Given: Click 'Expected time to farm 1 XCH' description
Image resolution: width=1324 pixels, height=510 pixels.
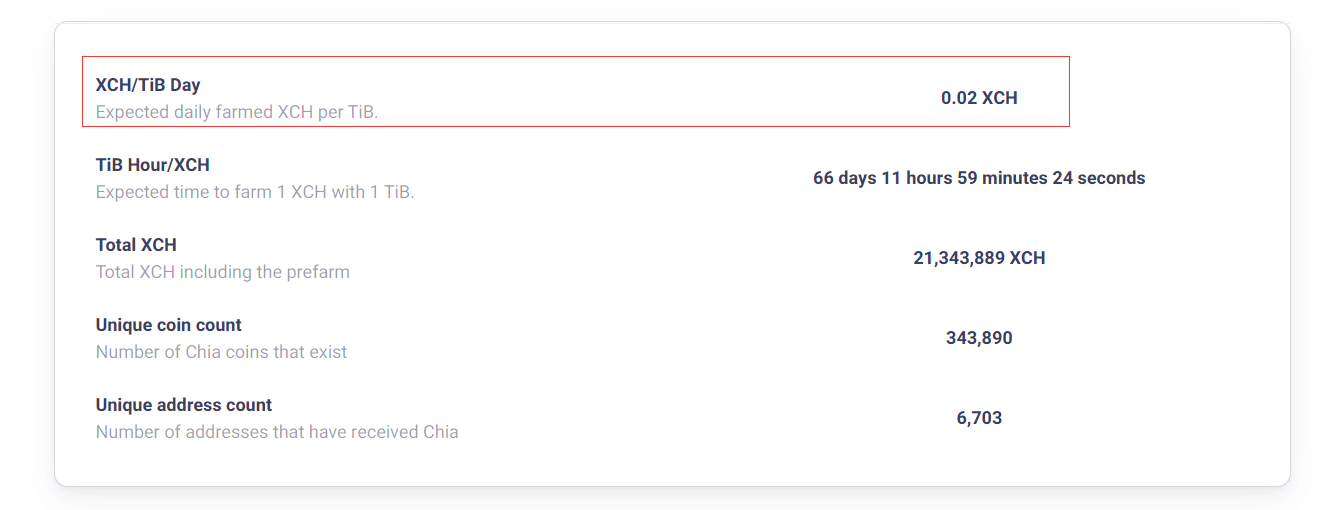Looking at the screenshot, I should 255,192.
